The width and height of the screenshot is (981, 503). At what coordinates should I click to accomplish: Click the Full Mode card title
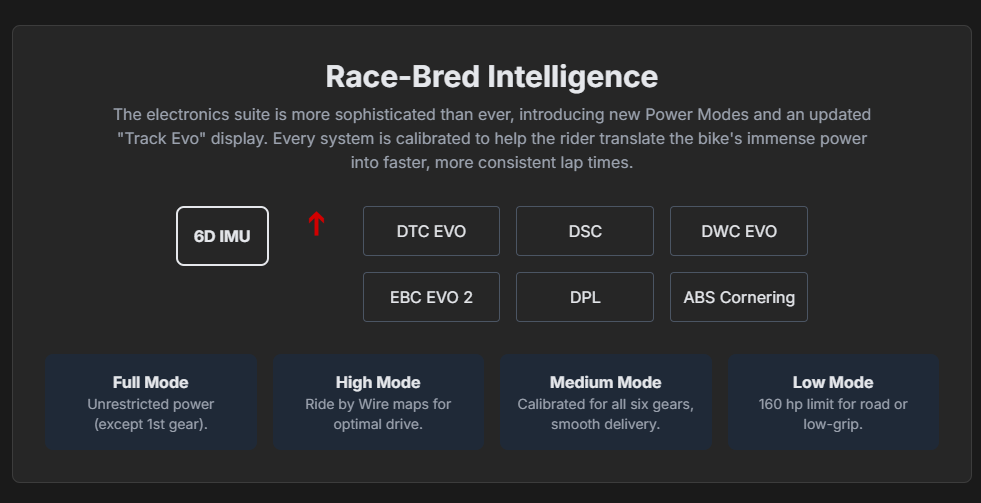(x=151, y=382)
